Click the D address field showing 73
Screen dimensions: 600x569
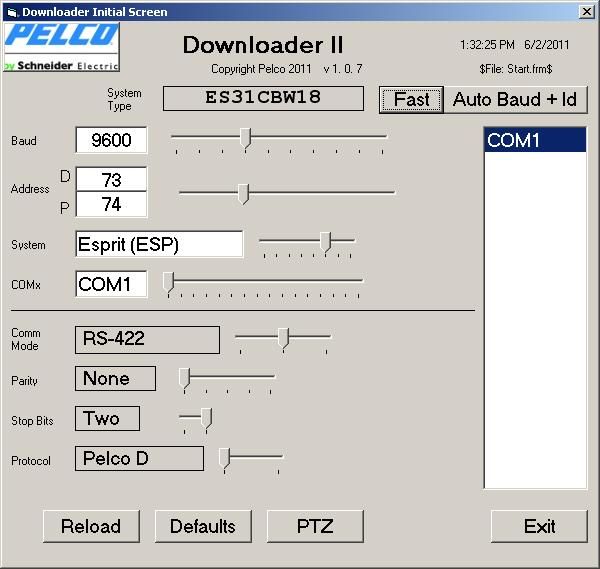click(x=111, y=179)
